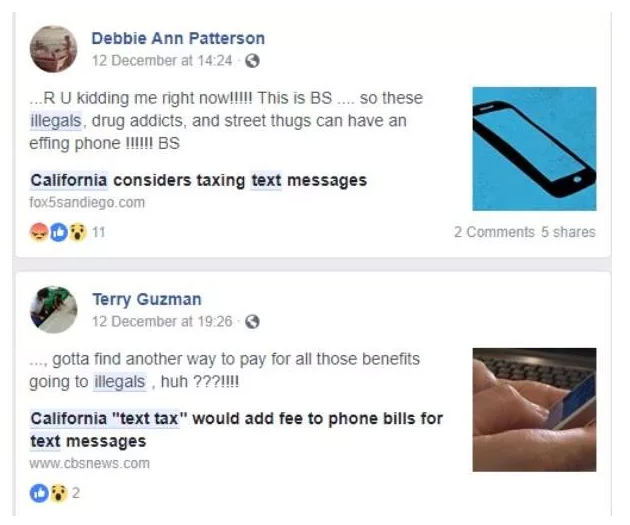Open the 'California considers taxing text messages' article

(198, 180)
